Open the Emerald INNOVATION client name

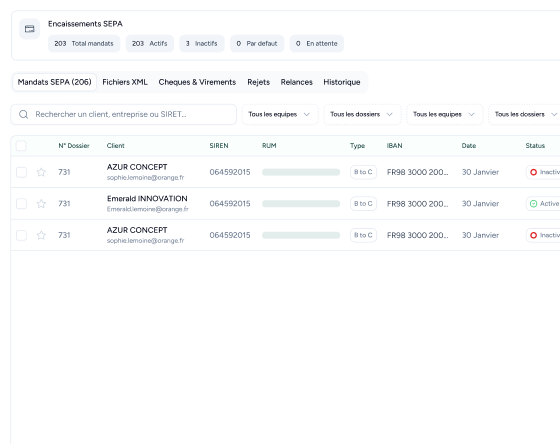[x=147, y=199]
